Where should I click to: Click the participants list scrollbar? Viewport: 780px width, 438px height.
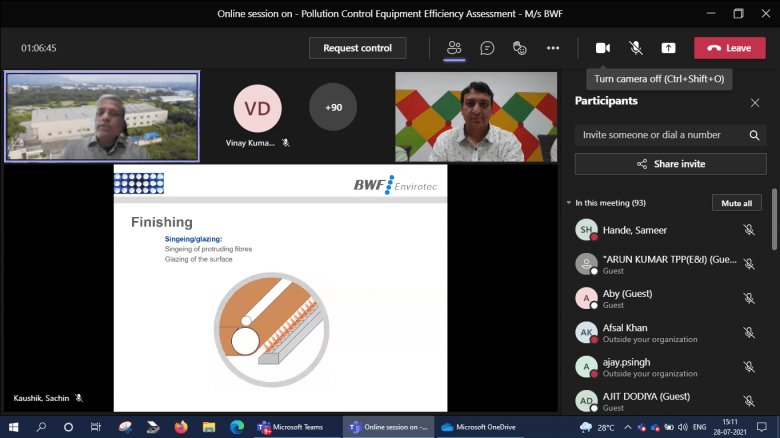774,220
